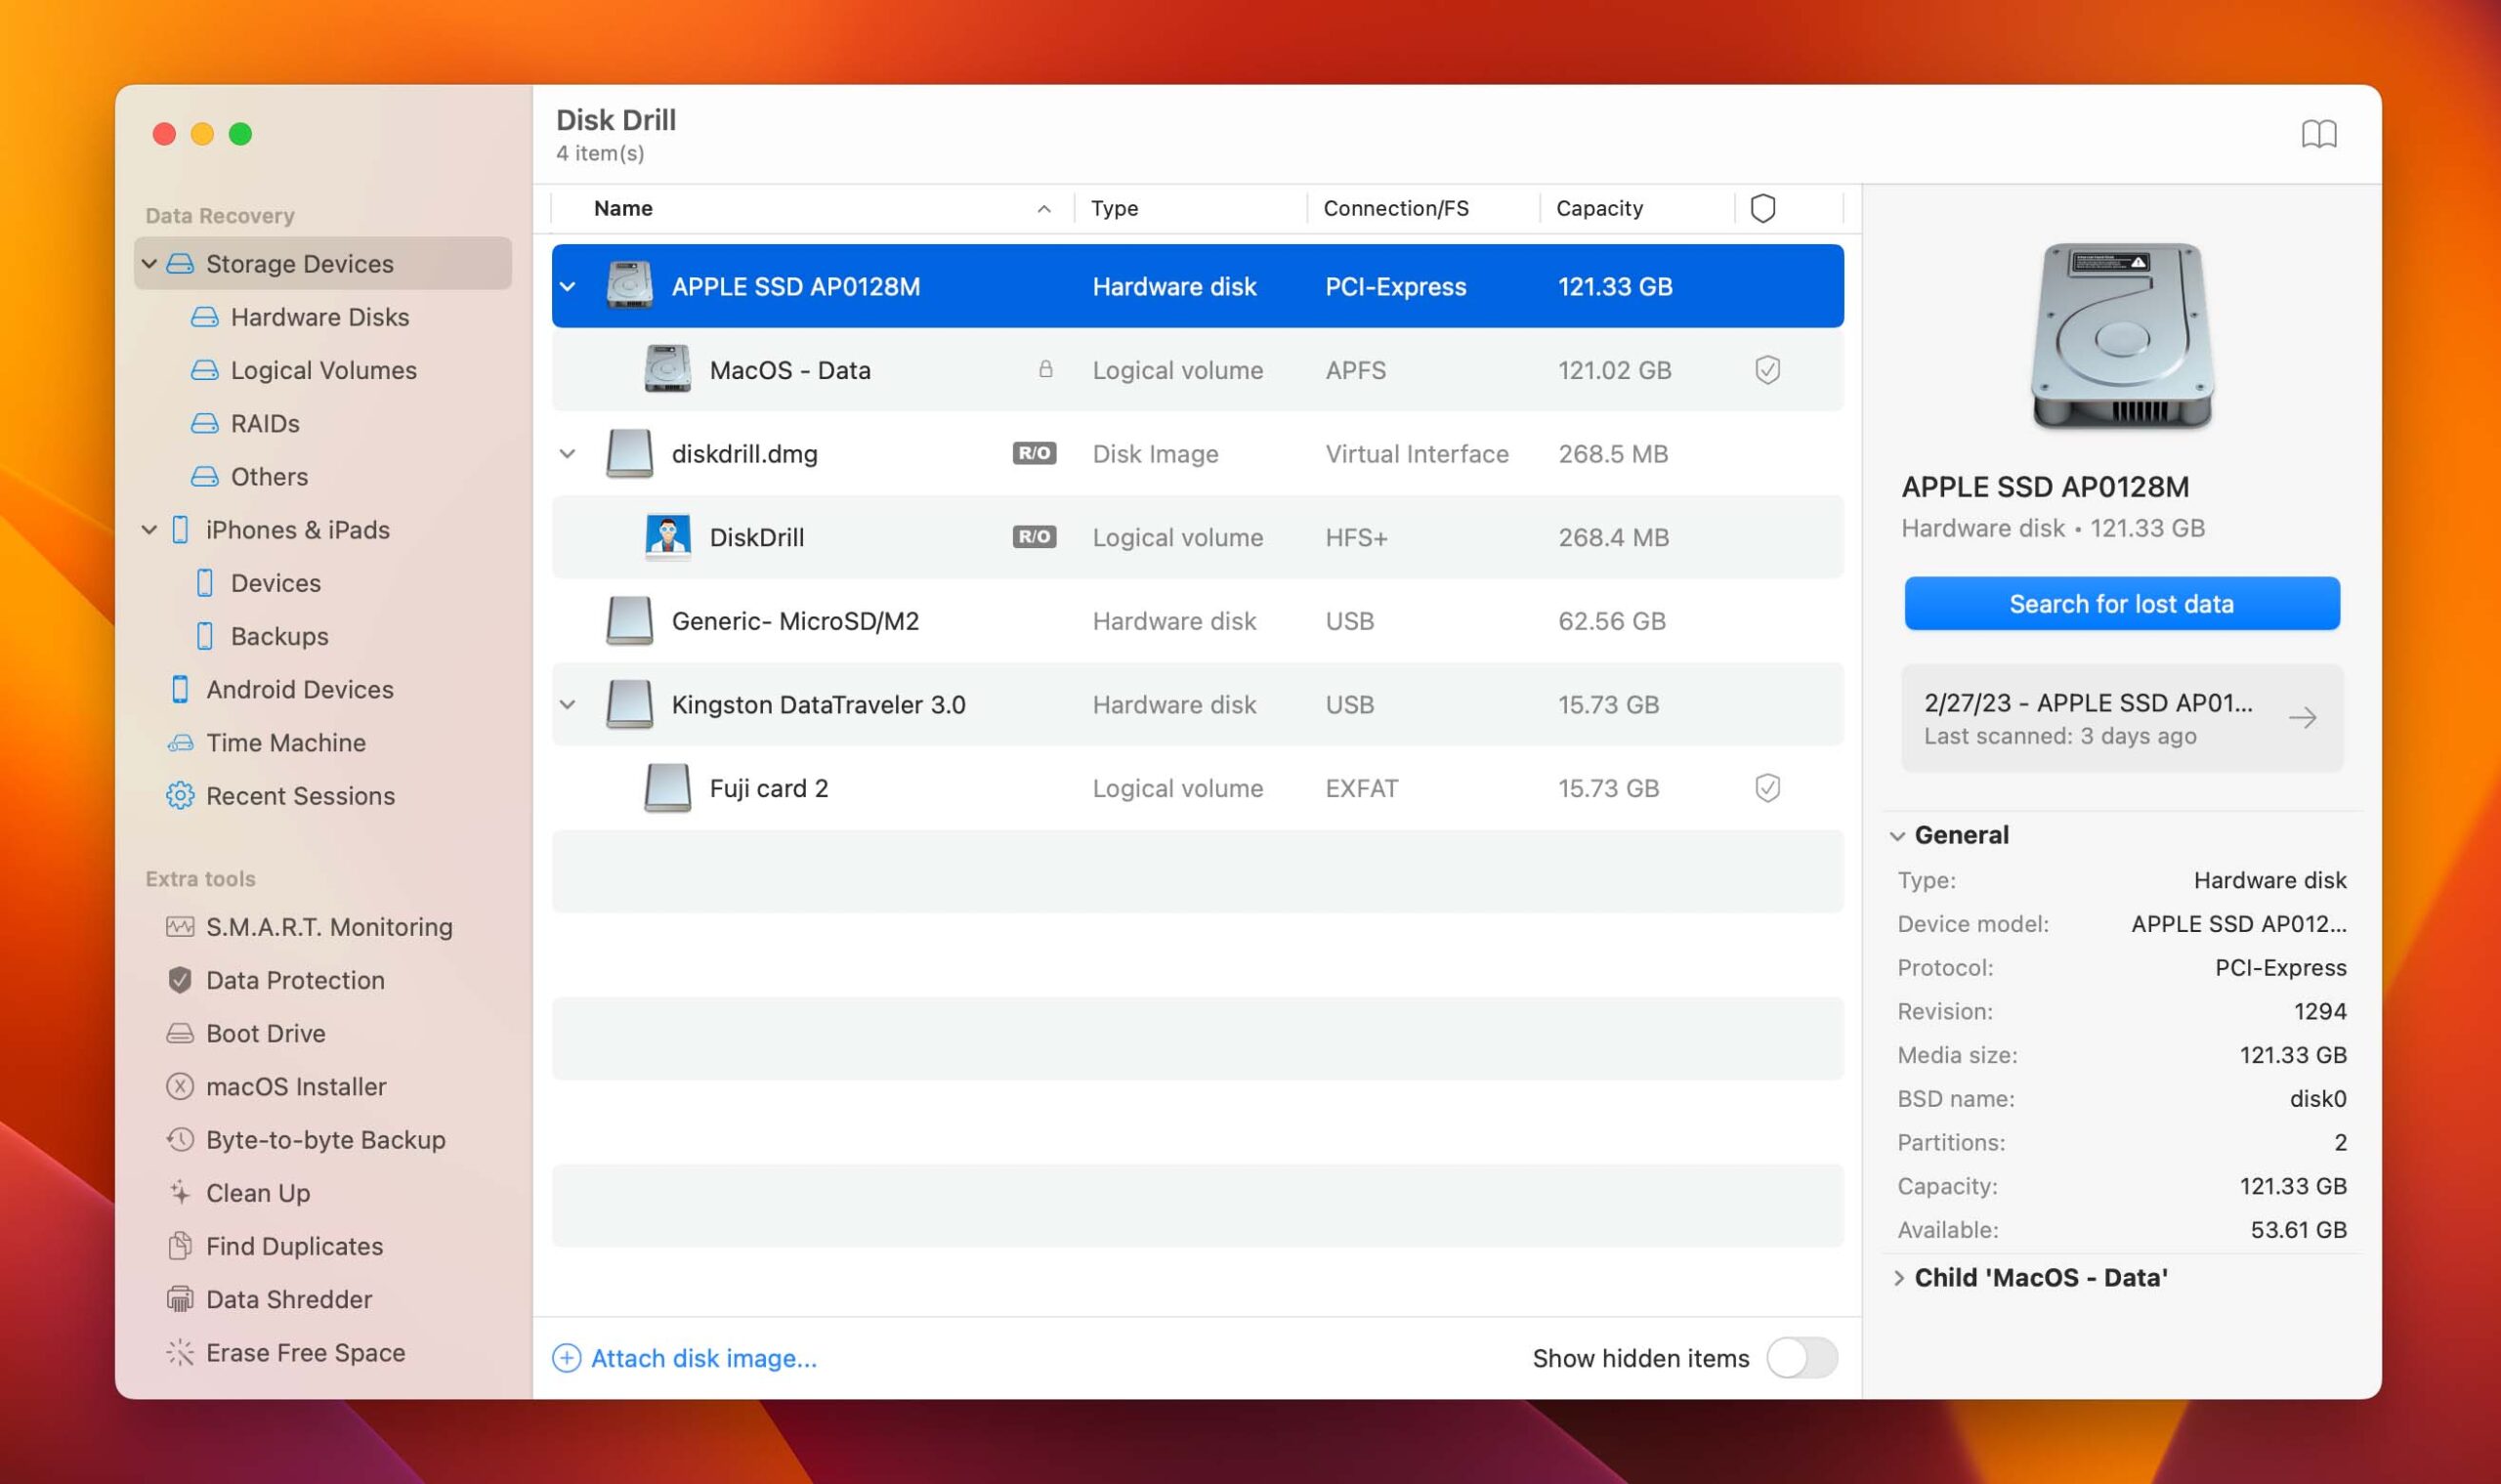This screenshot has width=2501, height=1484.
Task: Click the Search for lost data button
Action: pyautogui.click(x=2122, y=604)
